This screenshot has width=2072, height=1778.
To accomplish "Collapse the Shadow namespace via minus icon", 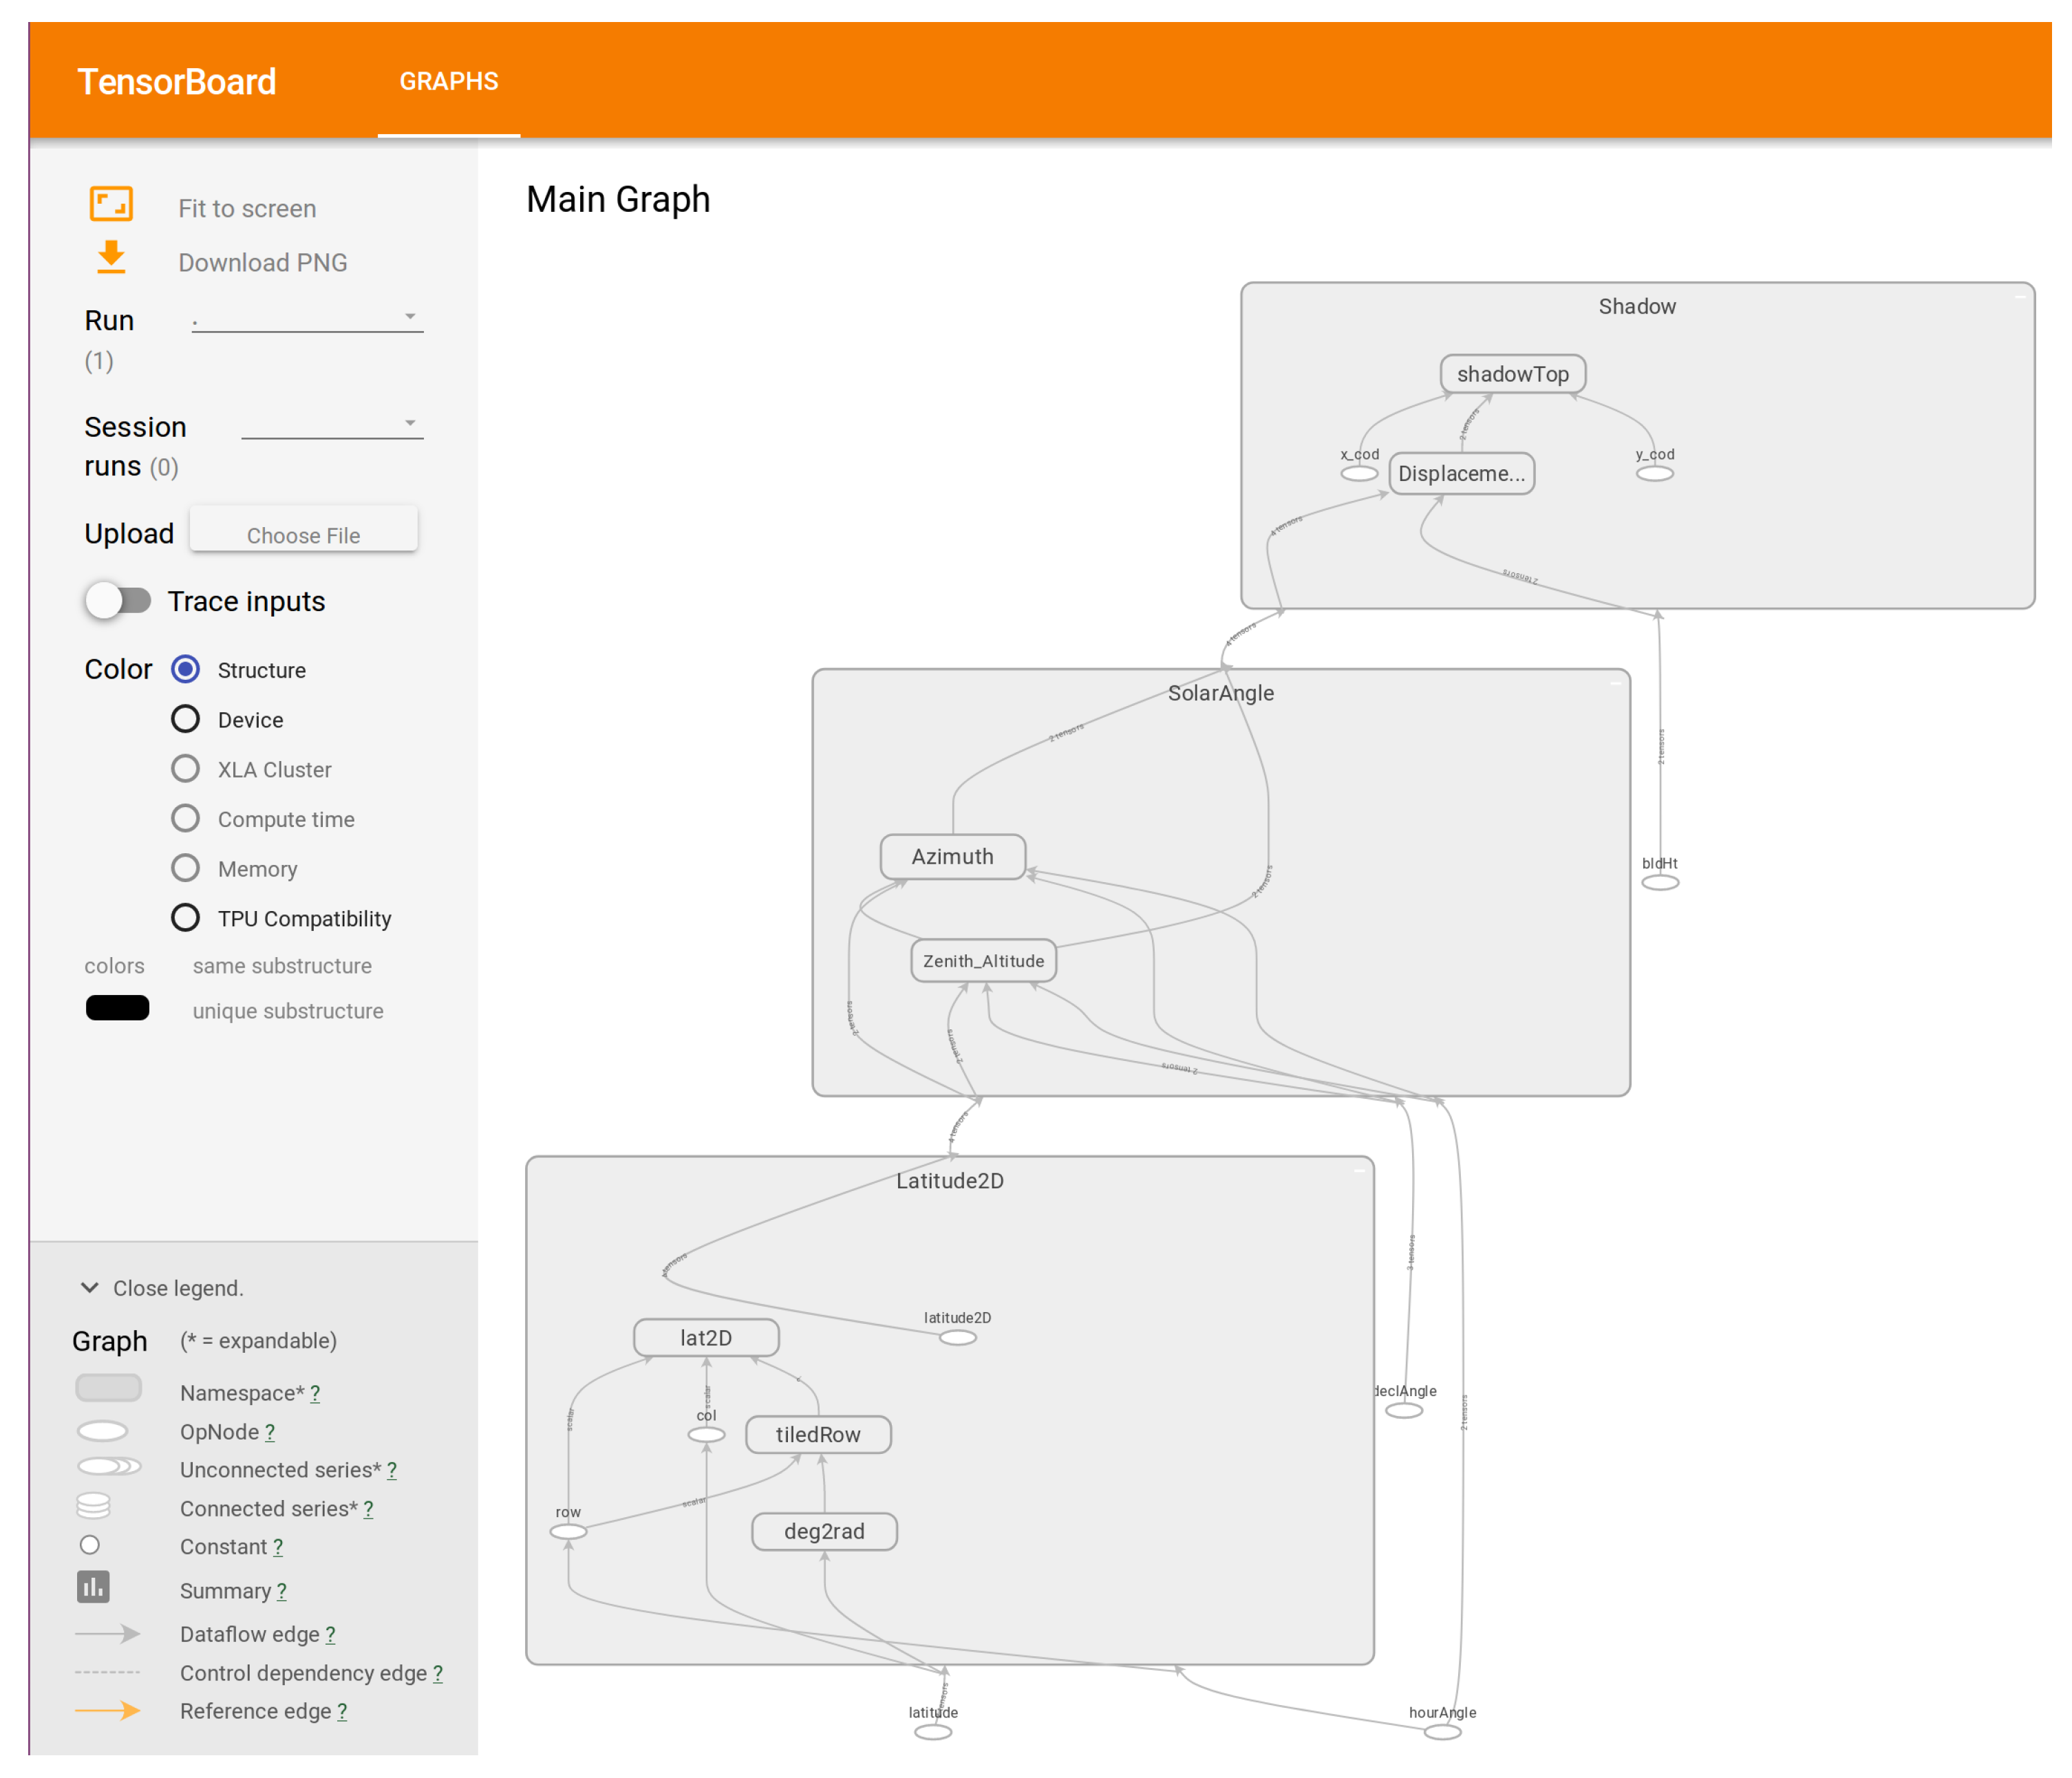I will coord(2019,297).
